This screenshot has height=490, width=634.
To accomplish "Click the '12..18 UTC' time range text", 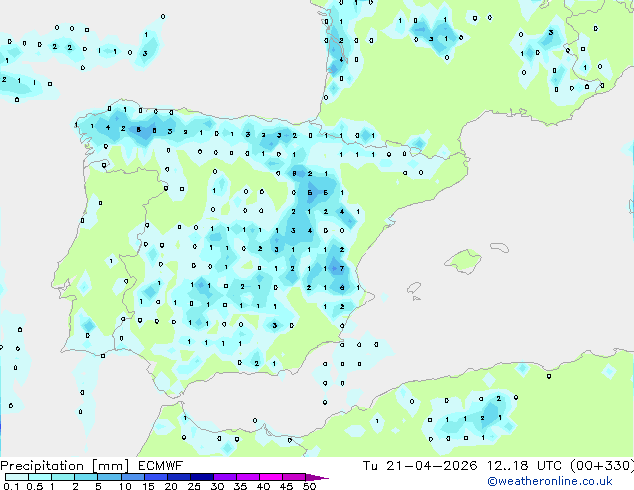I will (524, 466).
